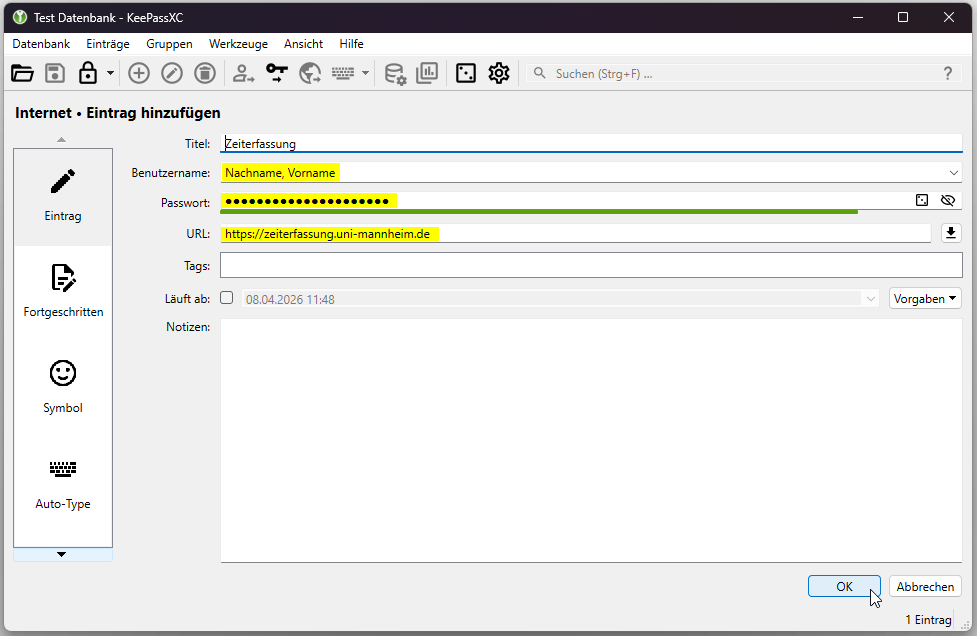
Task: Save the database with the floppy icon
Action: coord(55,74)
